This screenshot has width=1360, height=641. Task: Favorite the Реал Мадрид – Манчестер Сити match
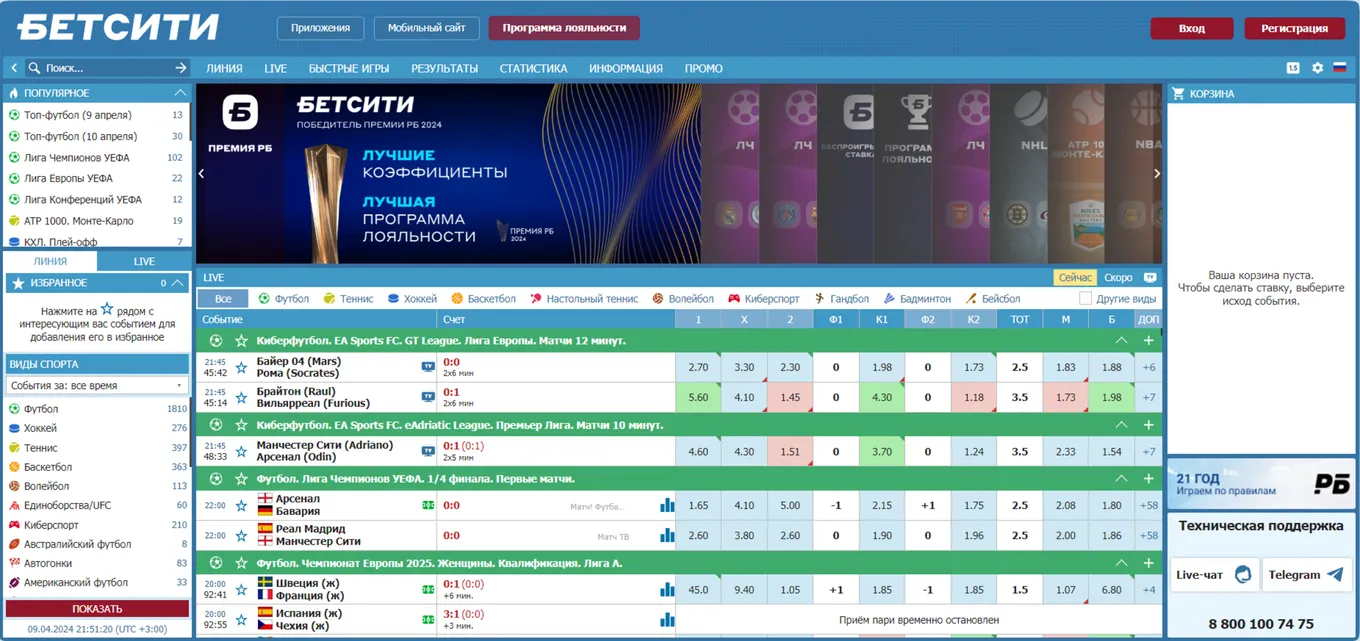pos(241,535)
